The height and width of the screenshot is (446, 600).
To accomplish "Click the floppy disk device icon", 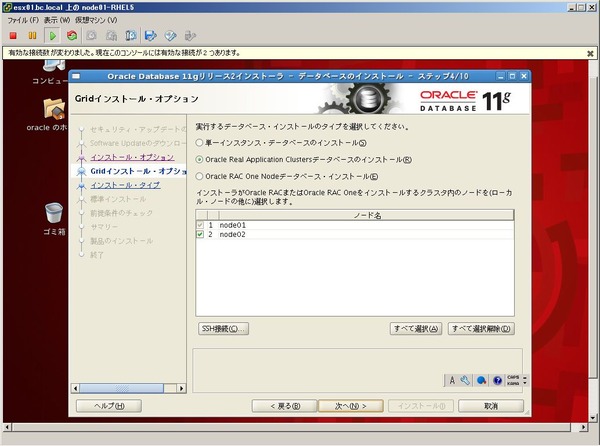I will [151, 36].
